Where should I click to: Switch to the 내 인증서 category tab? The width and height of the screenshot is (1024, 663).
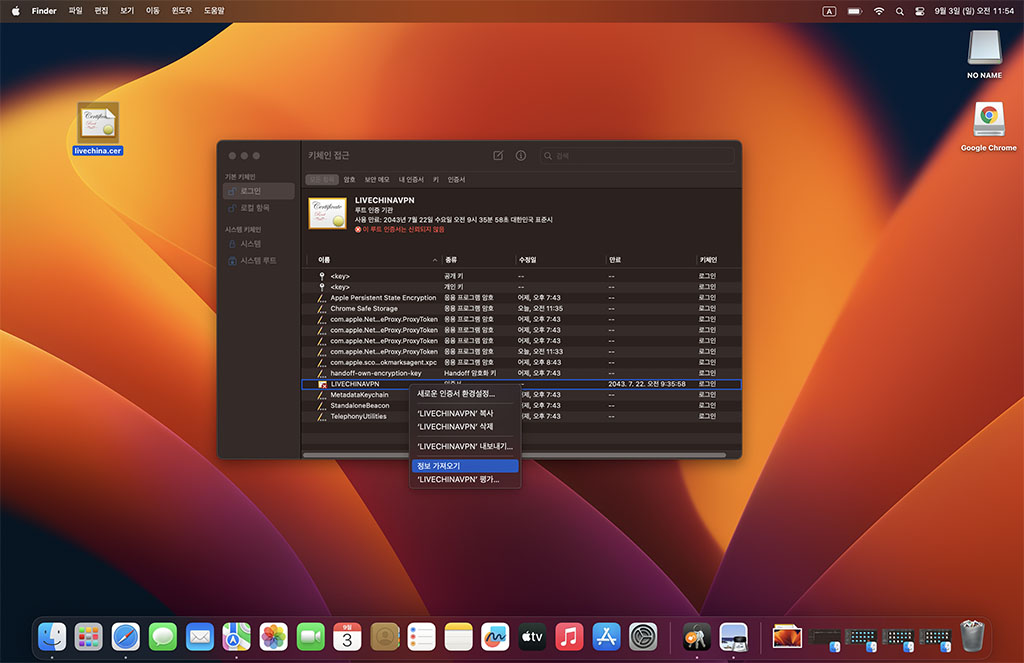(411, 180)
